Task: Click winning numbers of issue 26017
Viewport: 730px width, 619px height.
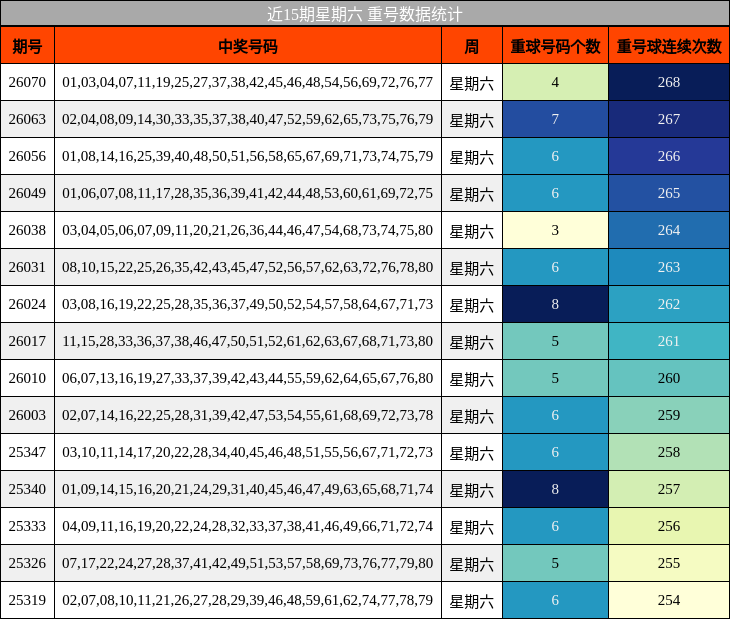Action: (x=248, y=341)
